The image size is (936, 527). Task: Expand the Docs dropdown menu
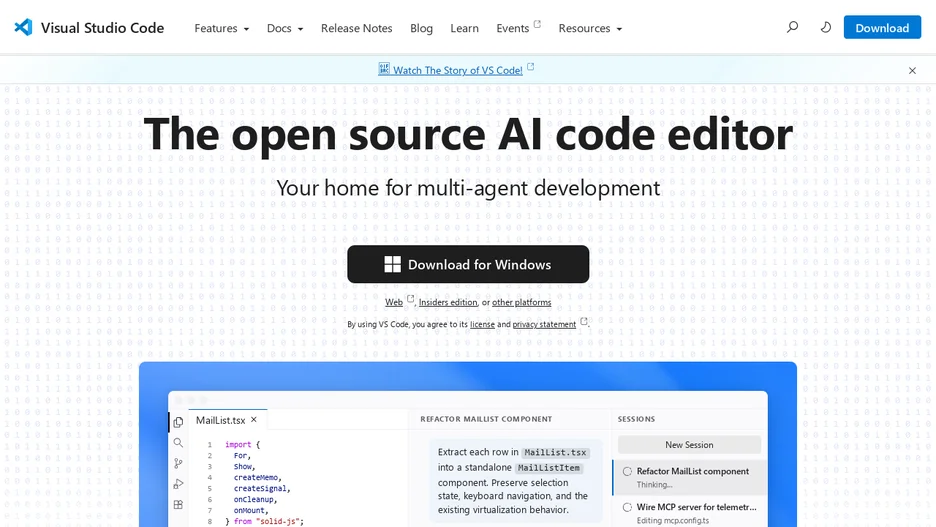[285, 28]
